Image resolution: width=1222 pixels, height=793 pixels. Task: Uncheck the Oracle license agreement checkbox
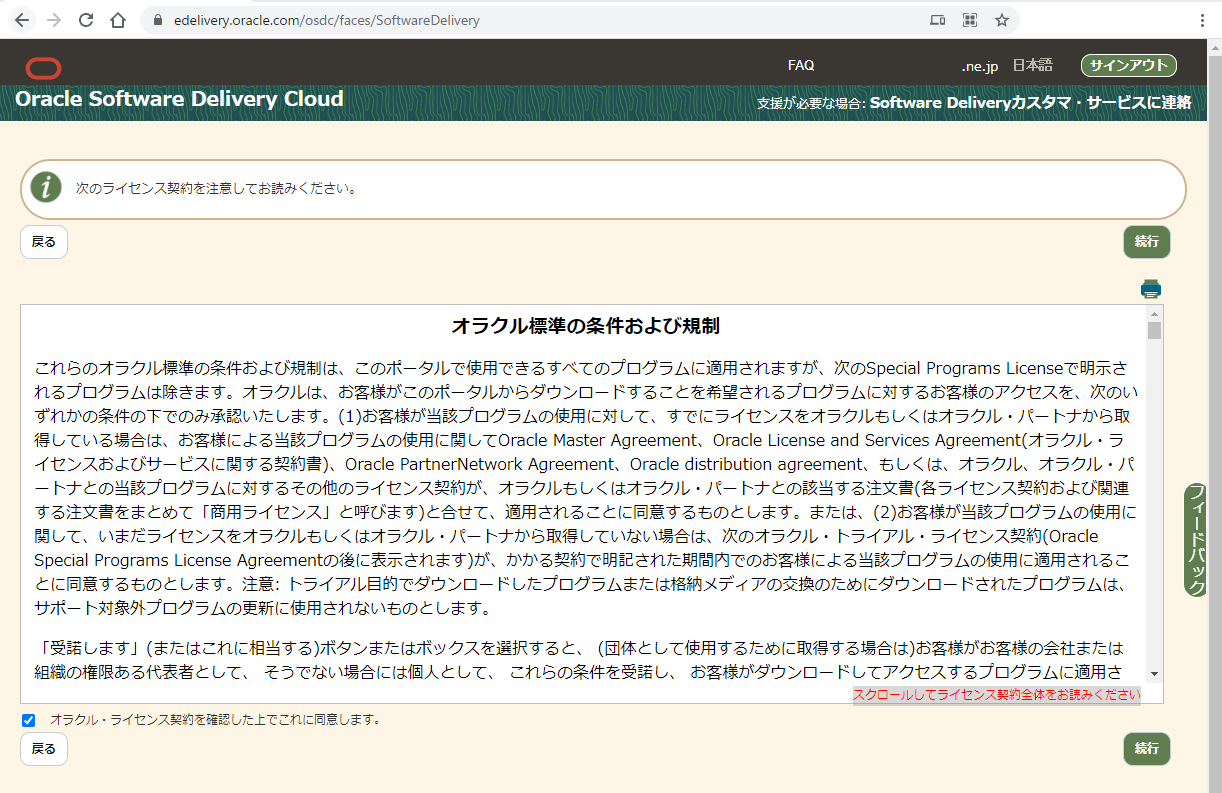[x=28, y=720]
